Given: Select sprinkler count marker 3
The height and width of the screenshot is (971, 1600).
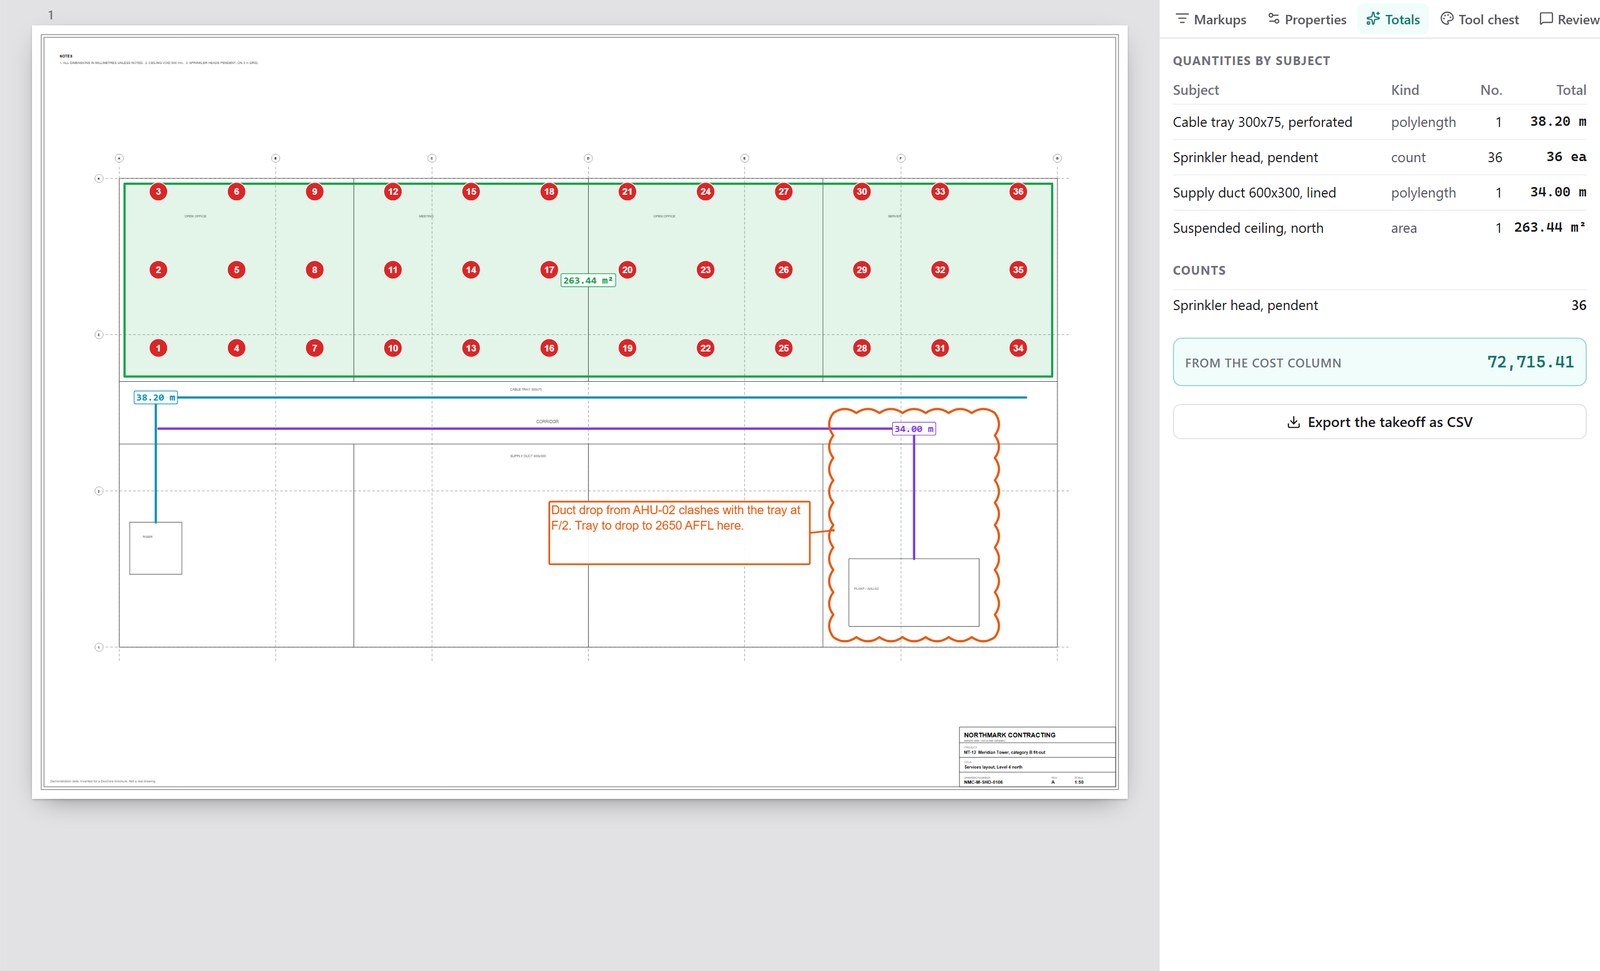Looking at the screenshot, I should (158, 192).
